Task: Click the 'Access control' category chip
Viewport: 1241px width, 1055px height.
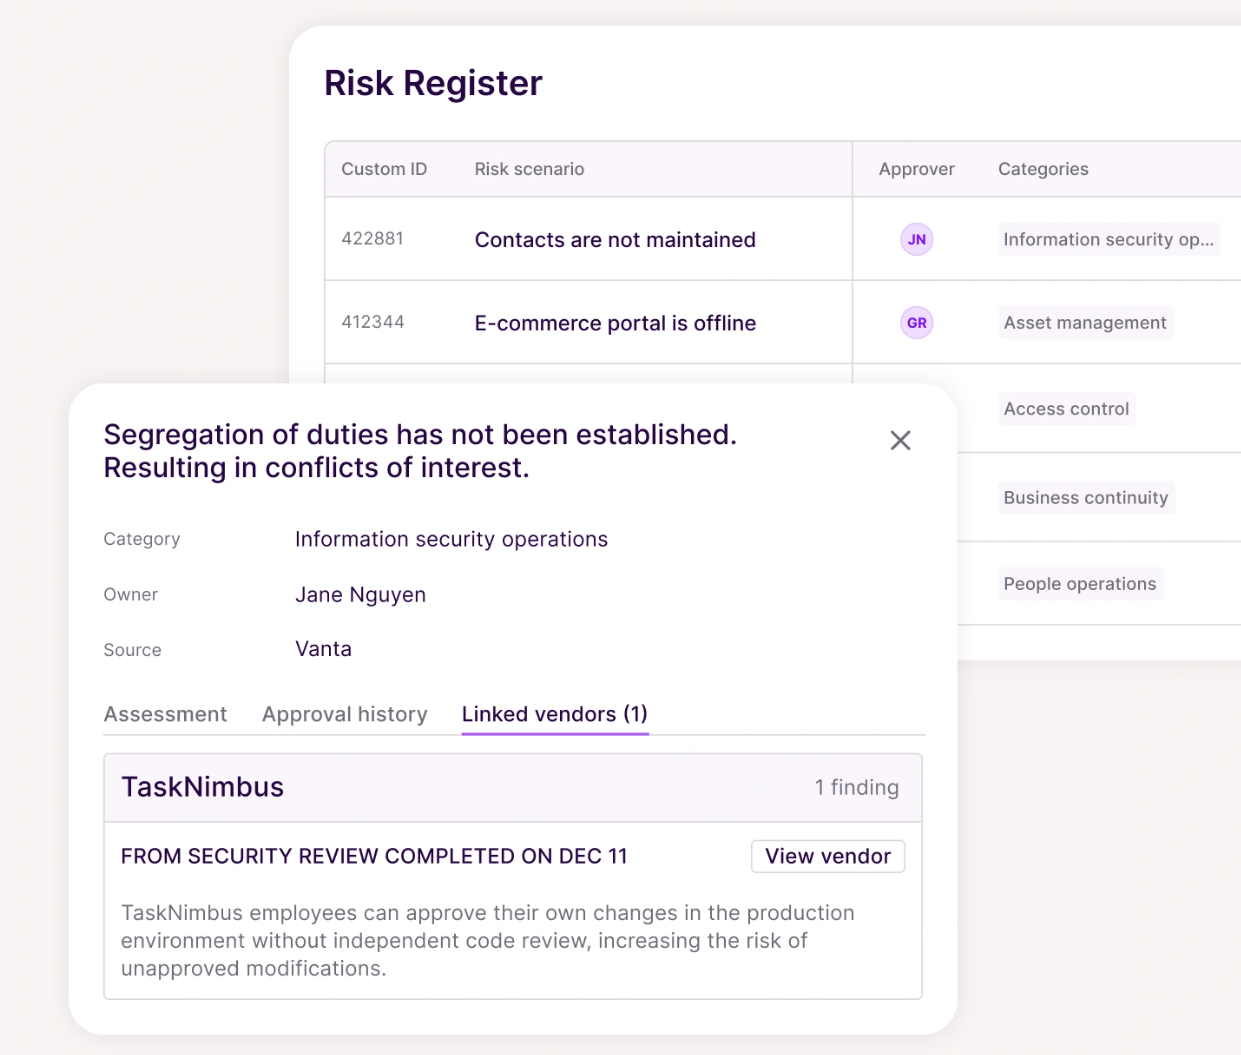Action: pos(1066,408)
